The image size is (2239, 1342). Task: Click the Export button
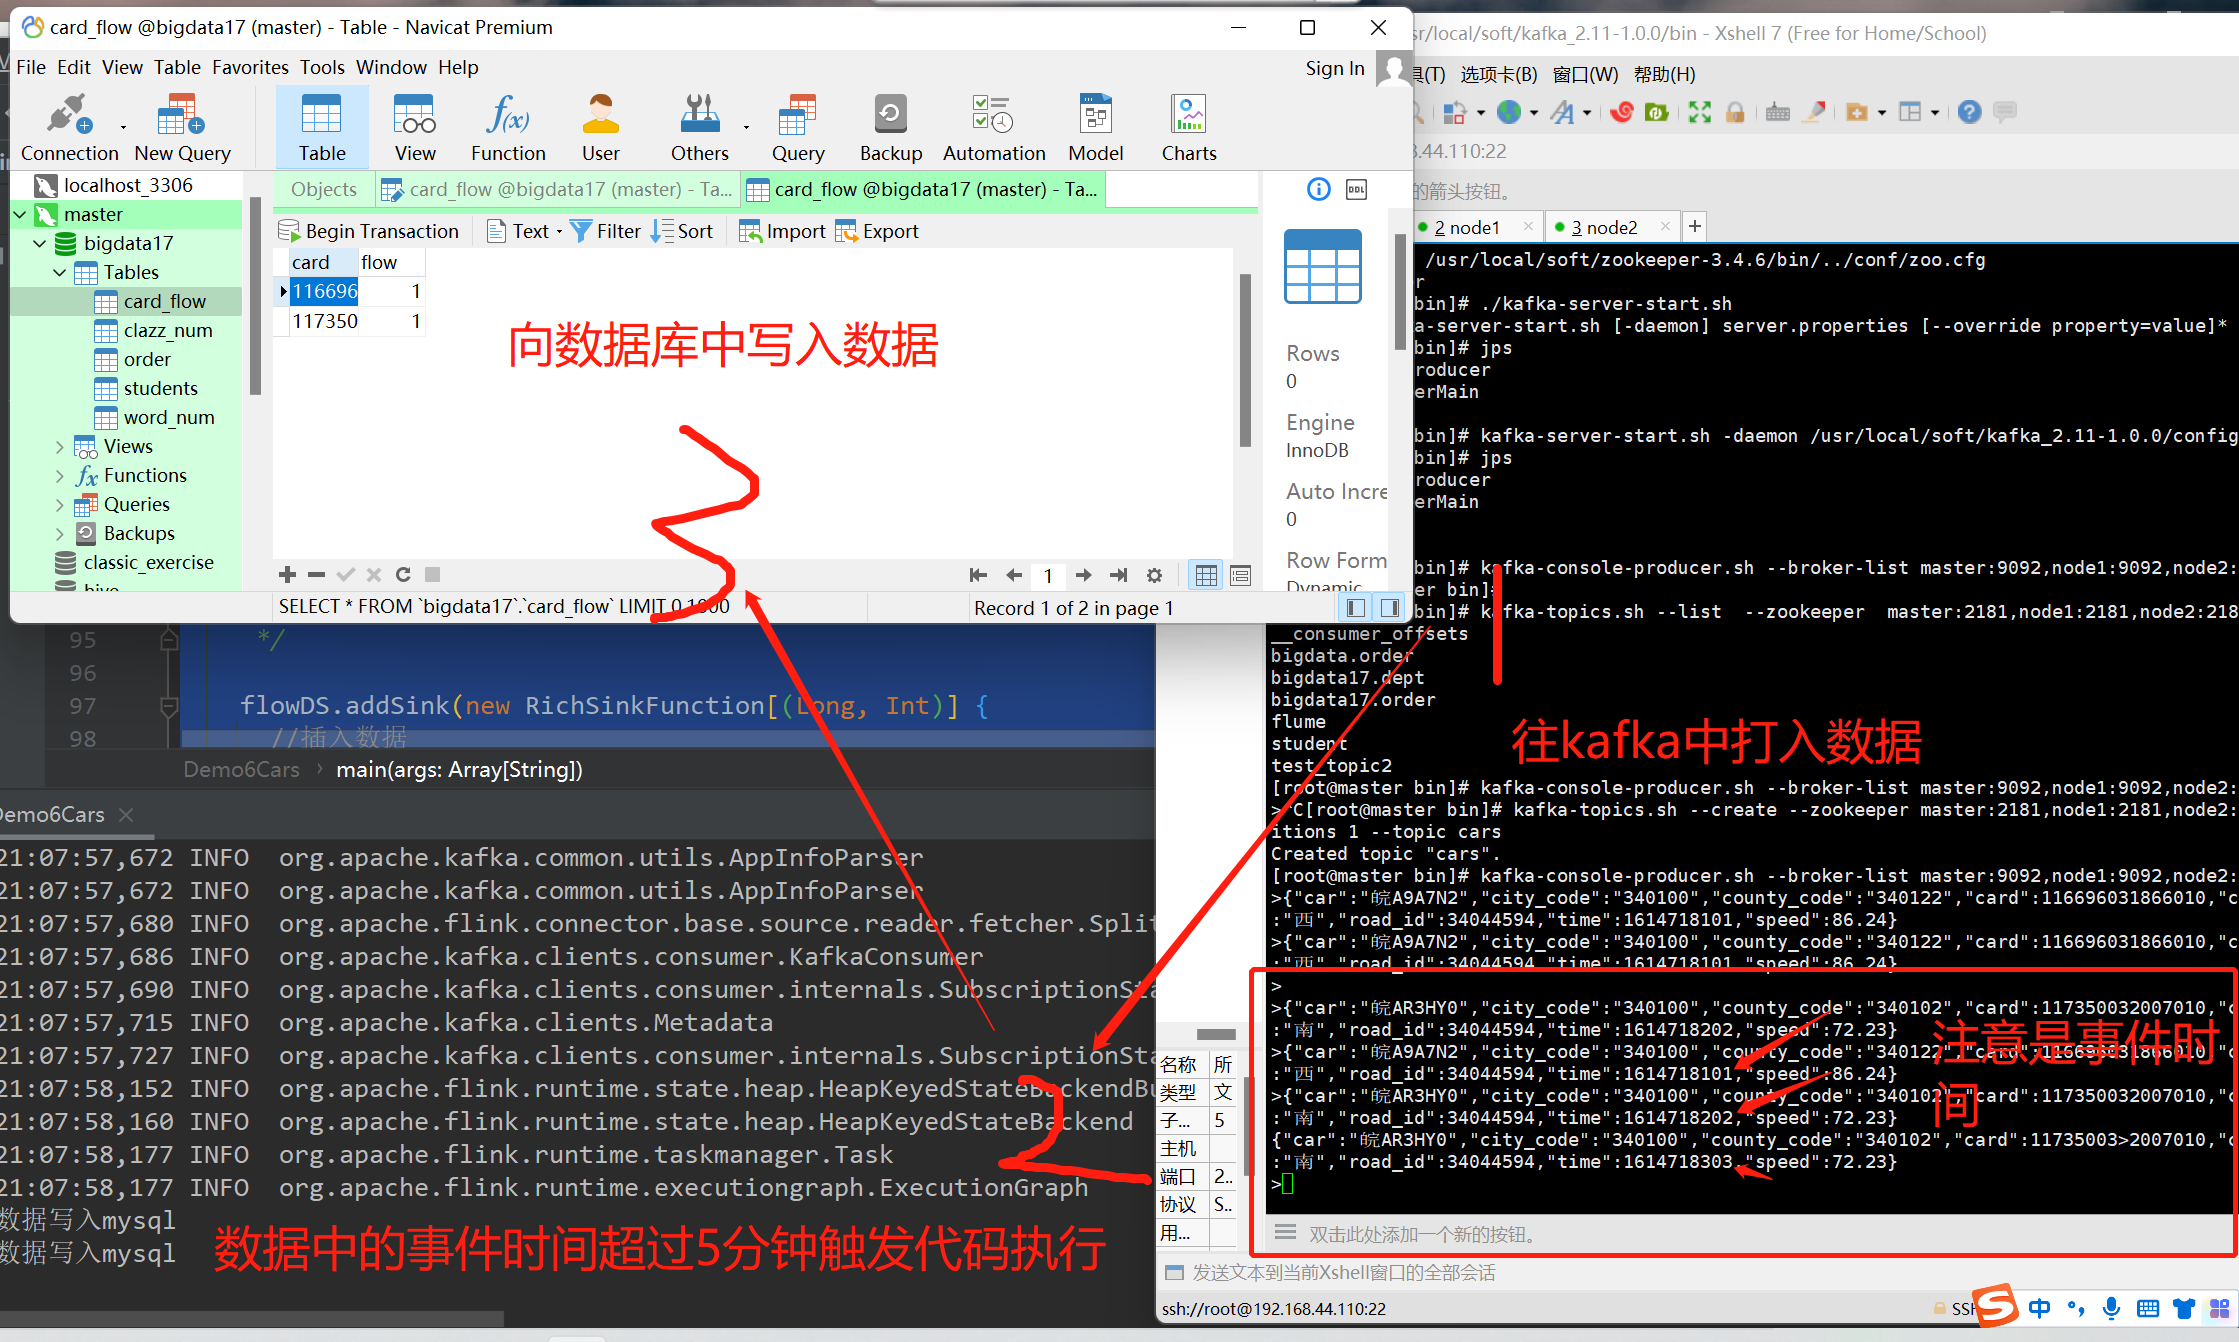pyautogui.click(x=877, y=232)
